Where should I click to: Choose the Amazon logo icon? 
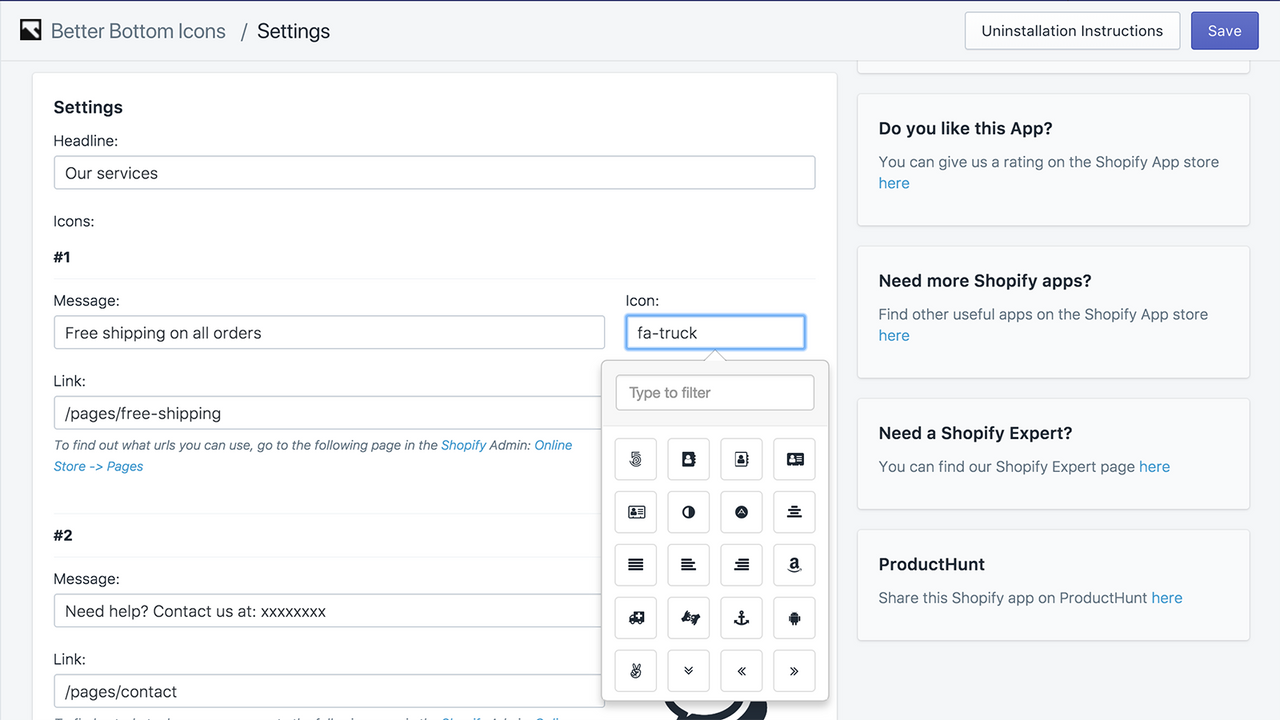click(x=794, y=565)
